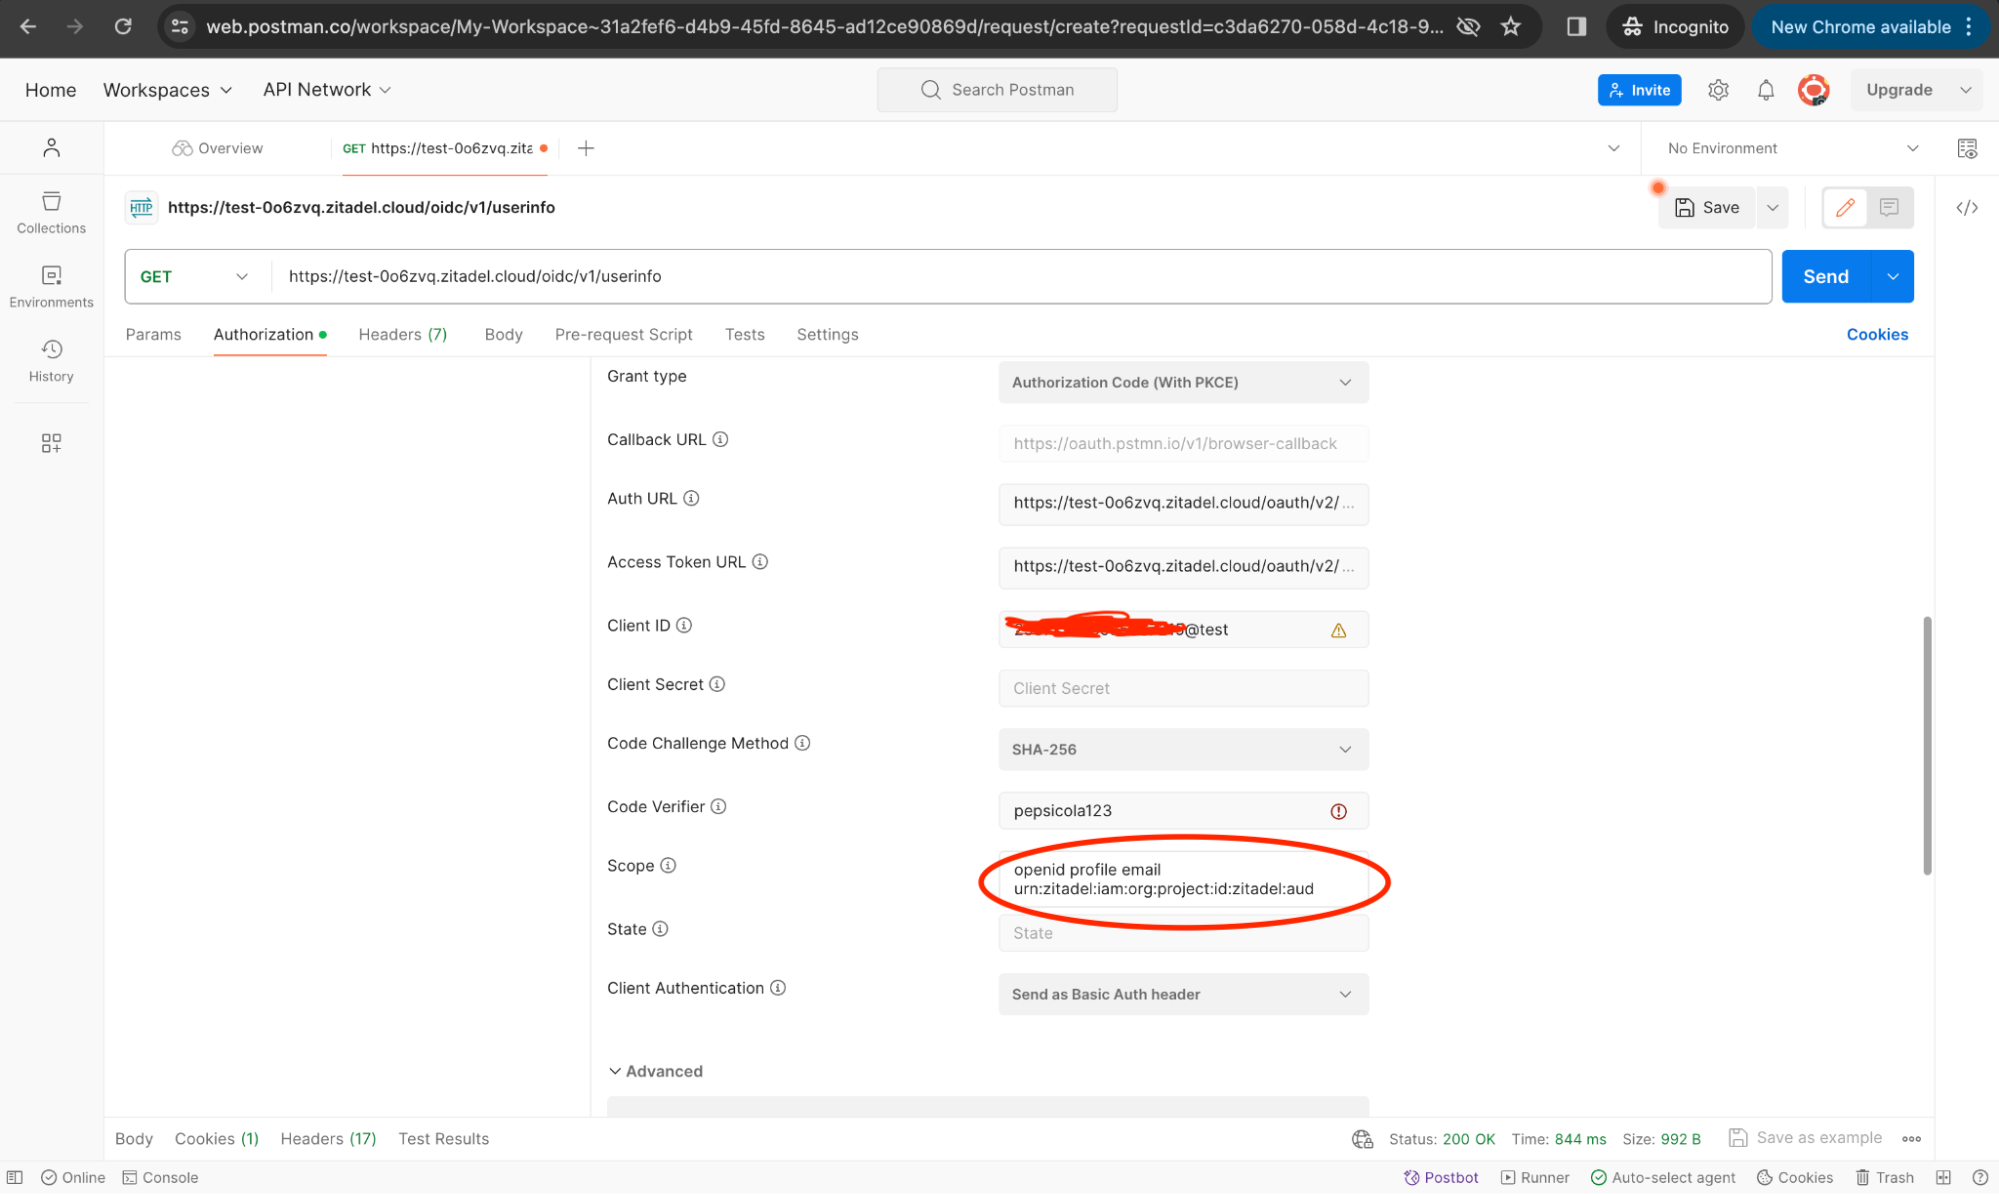Click the Send button to execute request
Image resolution: width=1999 pixels, height=1194 pixels.
pyautogui.click(x=1824, y=276)
